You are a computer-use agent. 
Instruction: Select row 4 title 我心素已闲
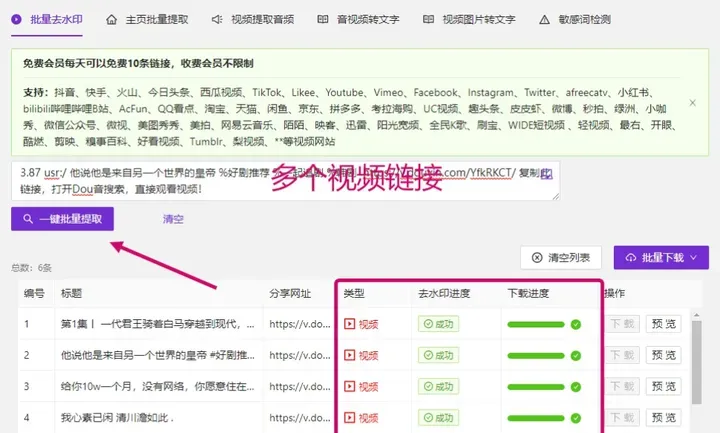click(x=118, y=418)
